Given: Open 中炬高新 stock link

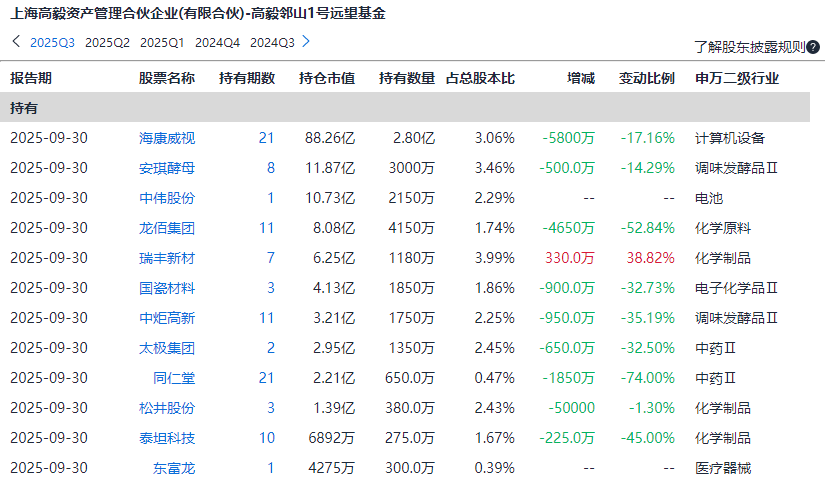Looking at the screenshot, I should tap(167, 318).
